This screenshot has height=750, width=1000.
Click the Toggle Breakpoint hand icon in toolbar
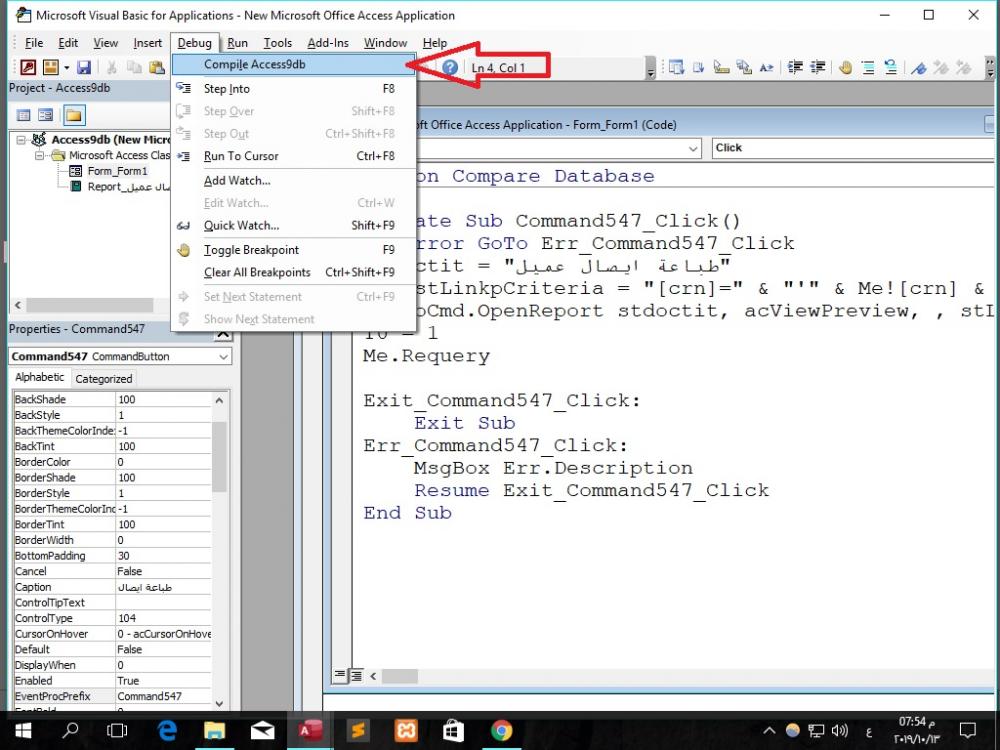[x=846, y=67]
